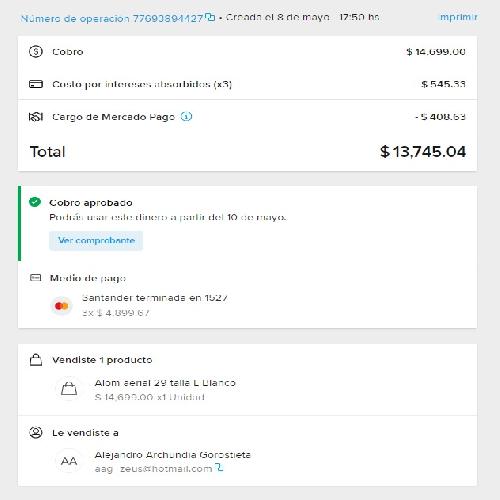Open the Imprimir print link

(459, 17)
